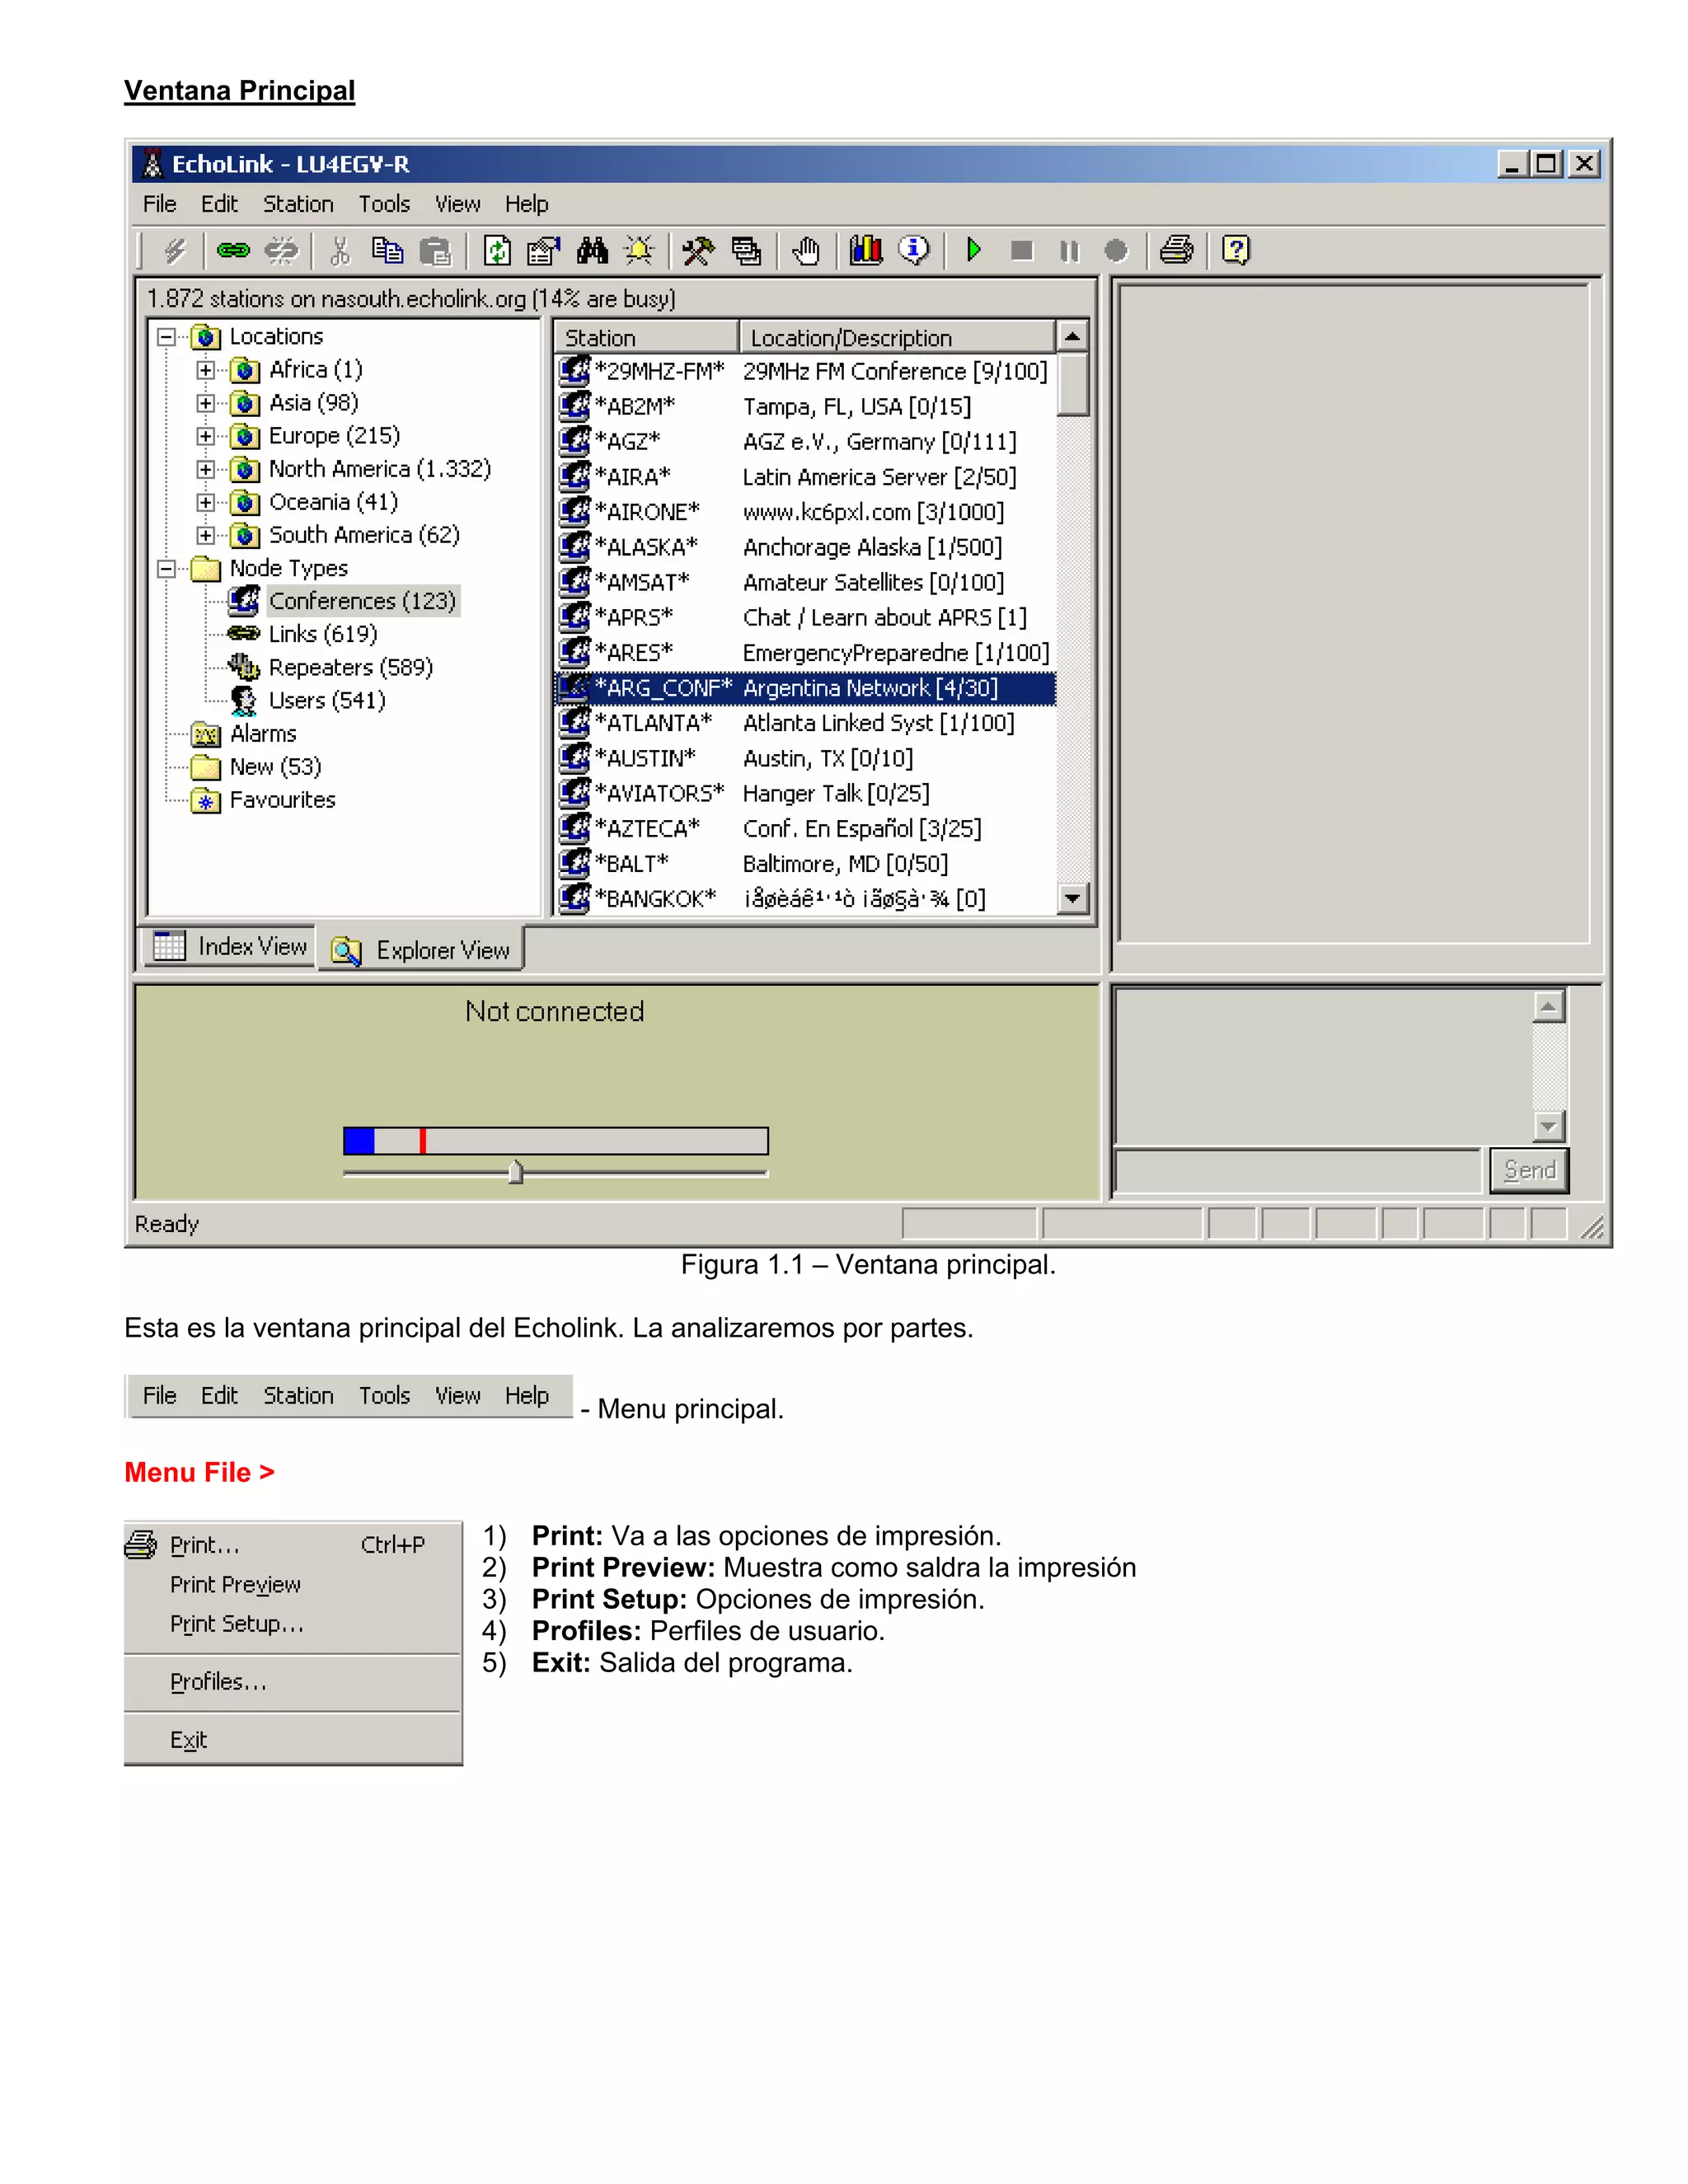Click the binoculars Find icon
This screenshot has width=1688, height=2184.
click(x=592, y=250)
